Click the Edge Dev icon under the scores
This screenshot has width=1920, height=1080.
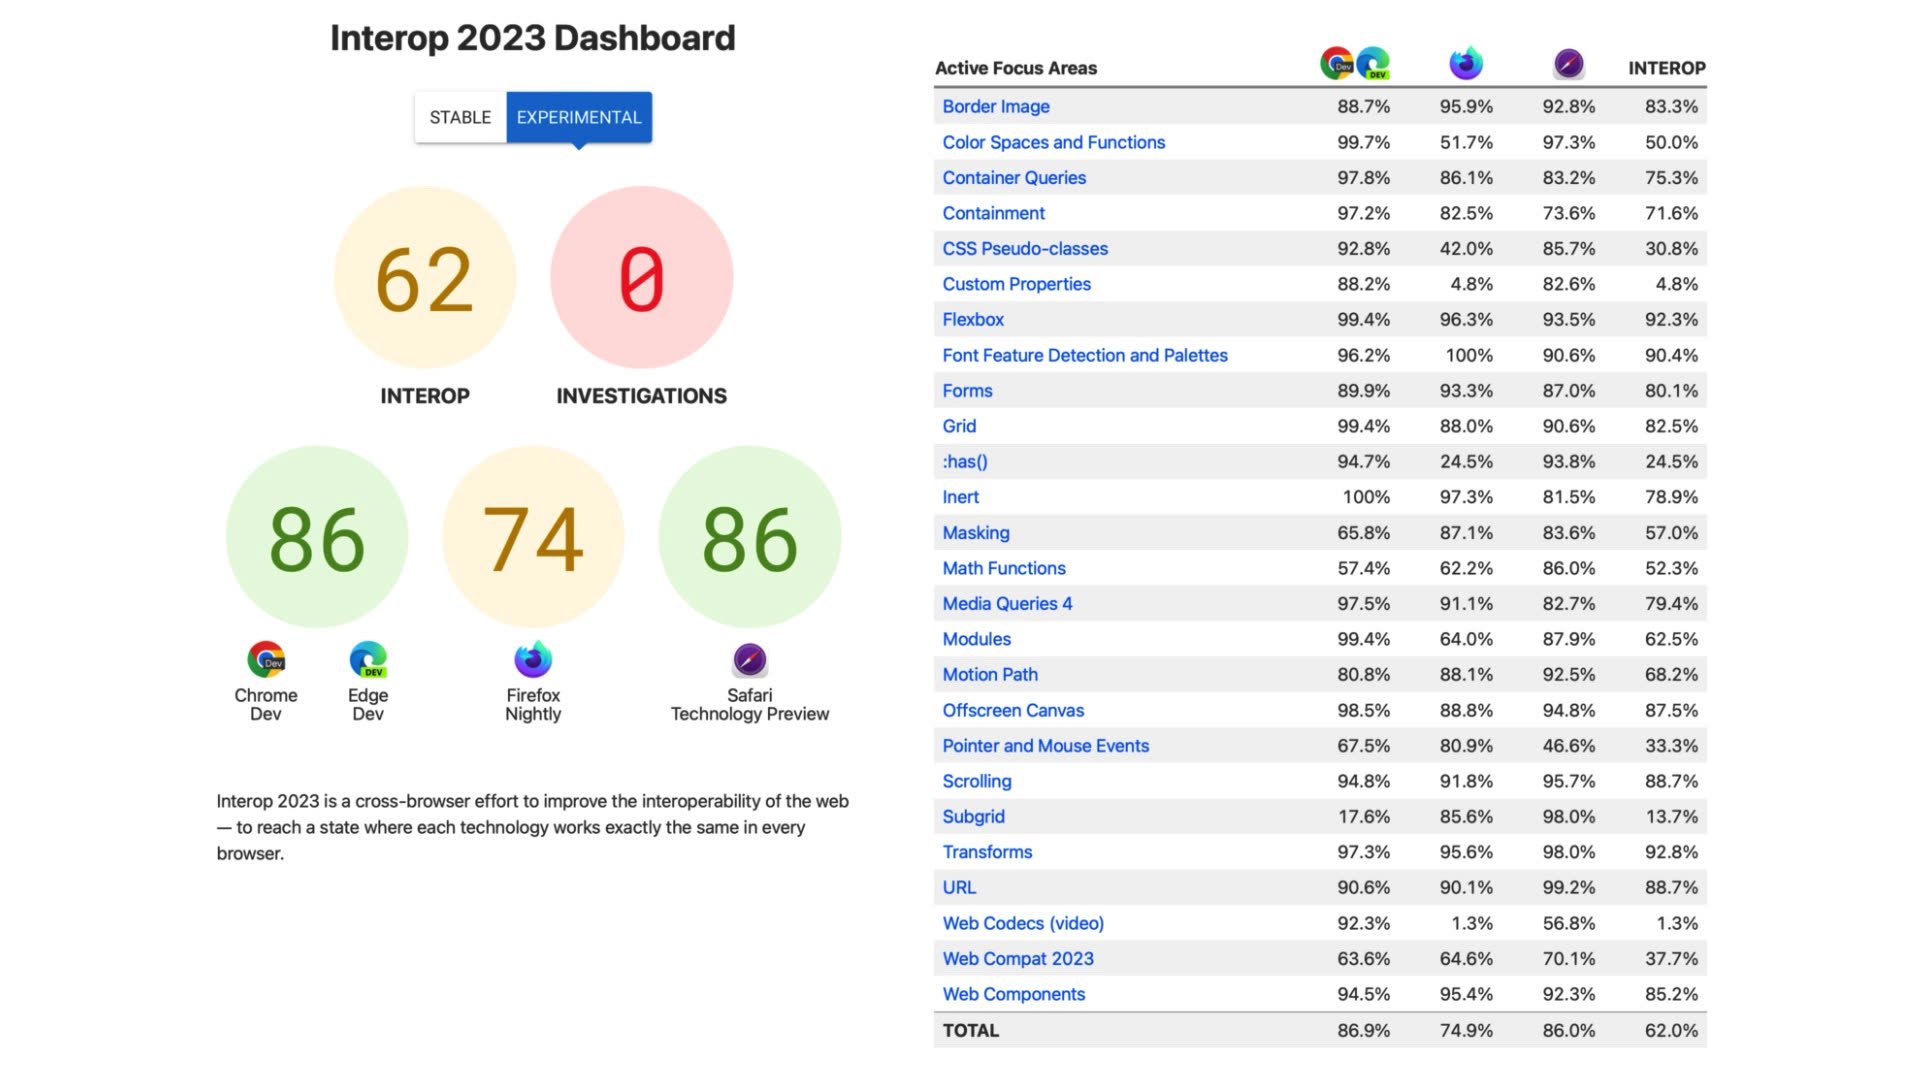[x=368, y=660]
